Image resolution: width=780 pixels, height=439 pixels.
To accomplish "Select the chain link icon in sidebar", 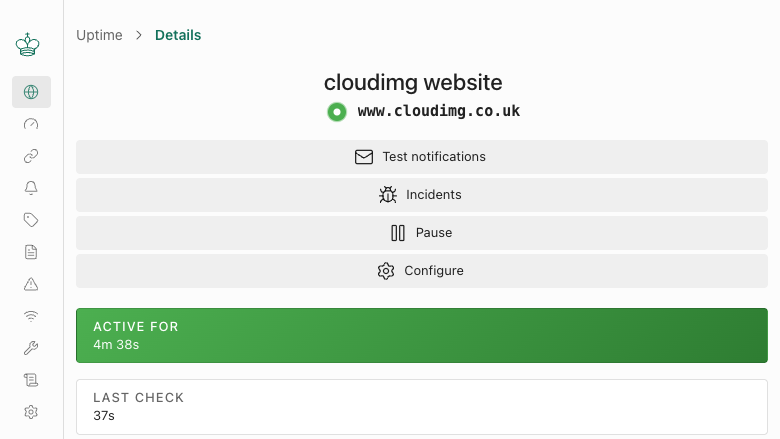I will 31,156.
